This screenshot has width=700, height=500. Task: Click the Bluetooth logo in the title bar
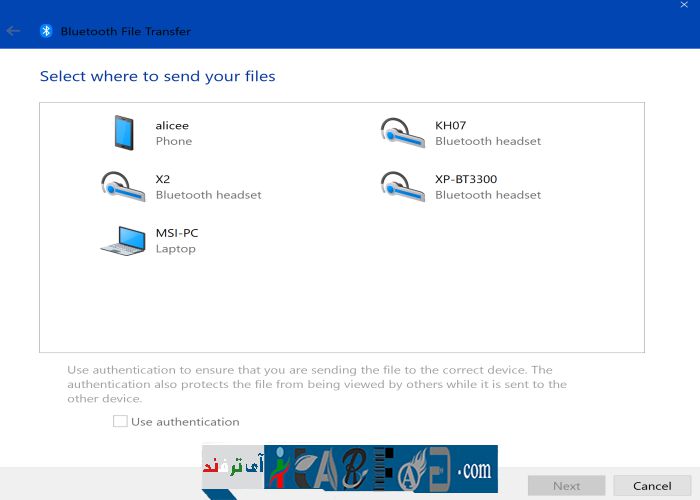(45, 31)
